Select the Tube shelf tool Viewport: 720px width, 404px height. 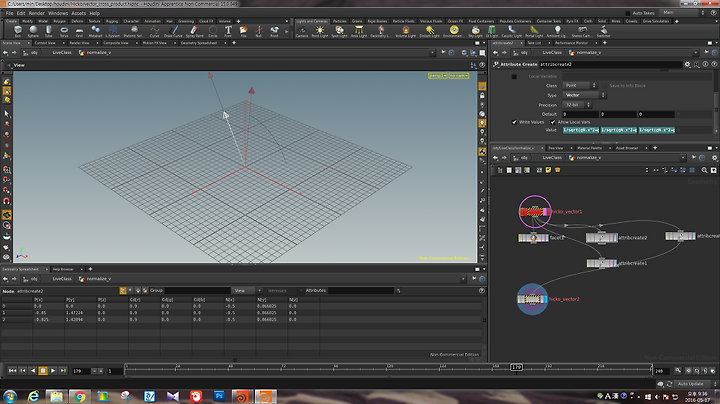click(x=49, y=31)
